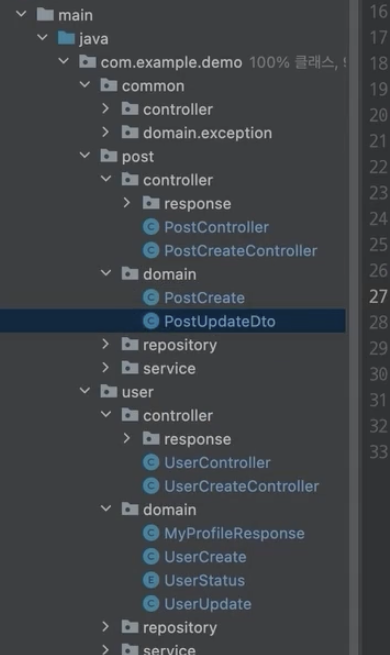
Task: Click the UserStatus enum icon
Action: click(151, 580)
